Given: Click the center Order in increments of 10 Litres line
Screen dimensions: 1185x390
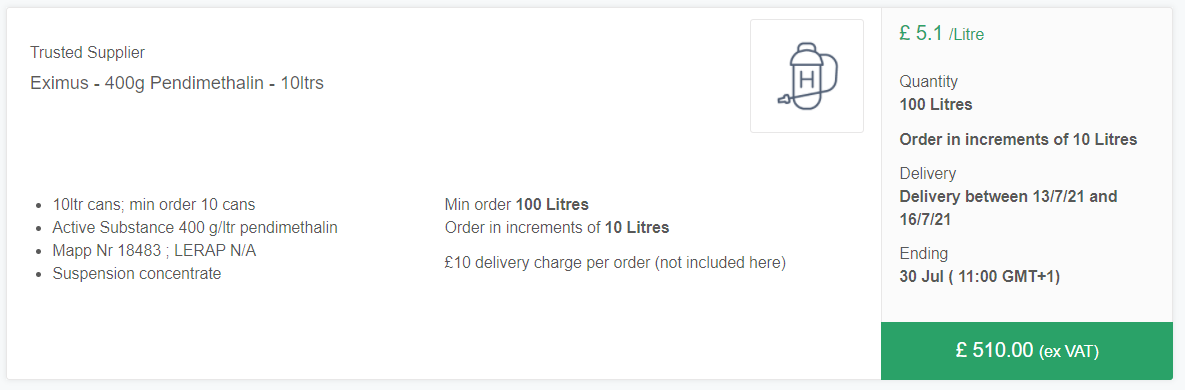Looking at the screenshot, I should 557,228.
